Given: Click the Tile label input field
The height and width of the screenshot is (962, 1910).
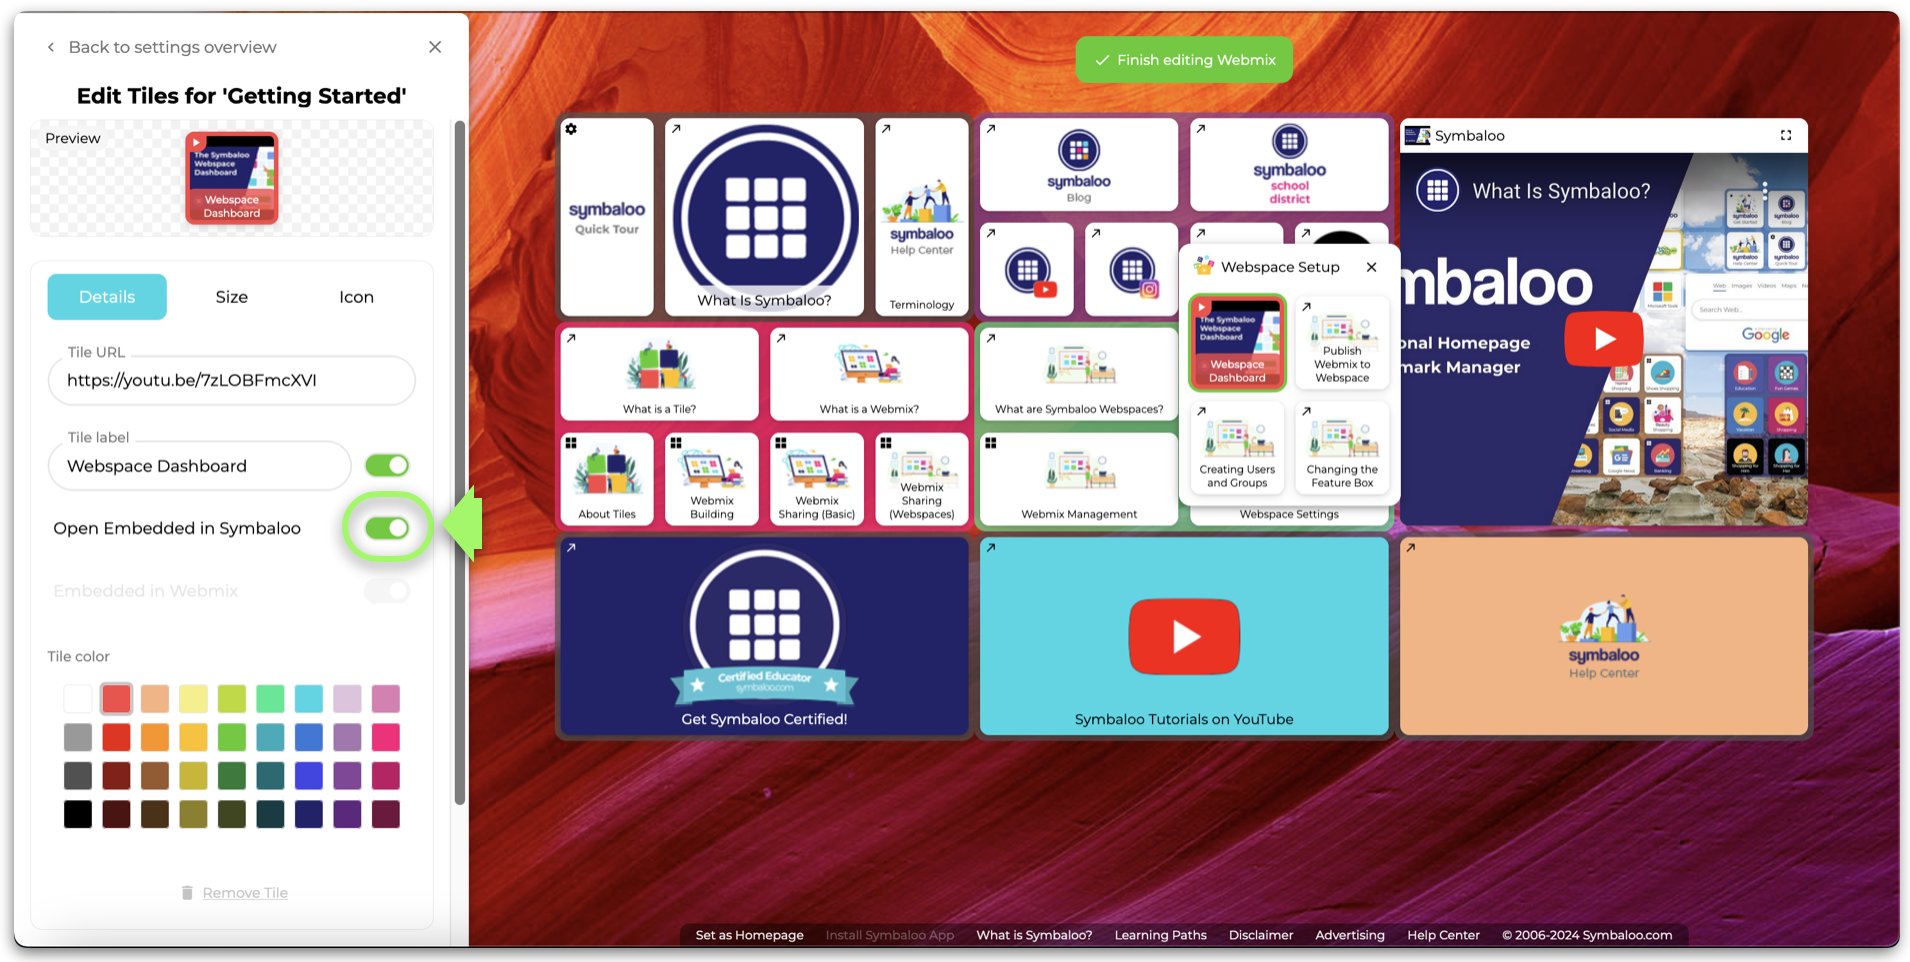Looking at the screenshot, I should (x=200, y=466).
